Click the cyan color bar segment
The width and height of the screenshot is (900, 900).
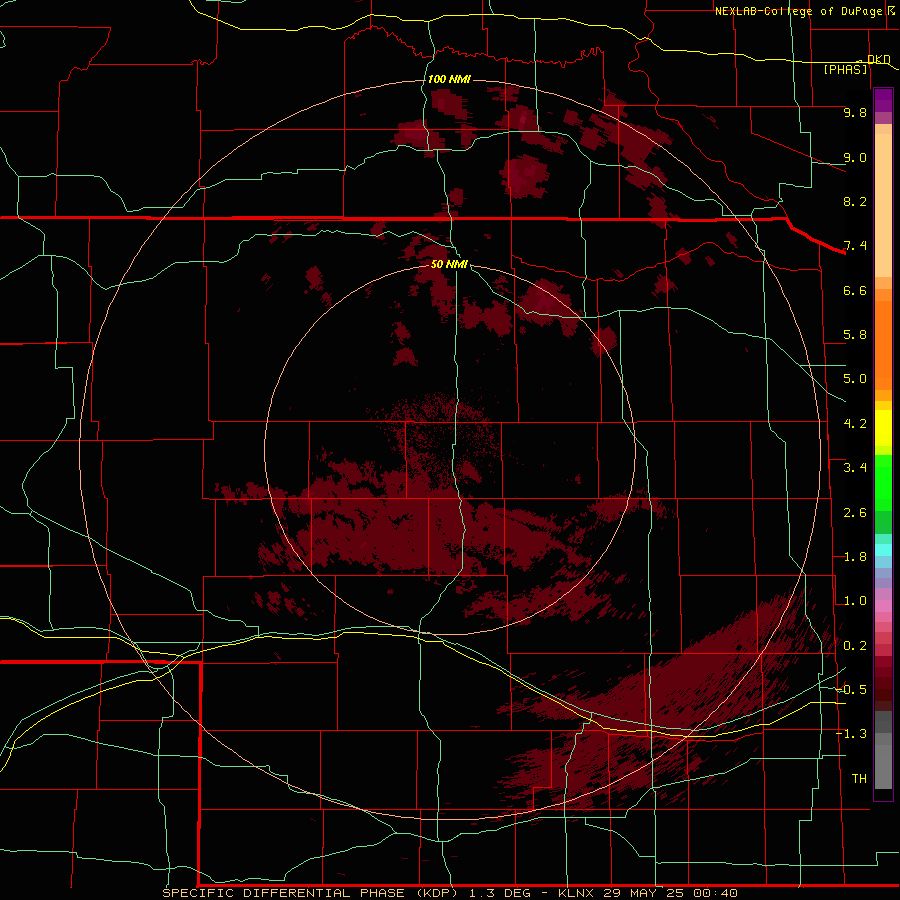(883, 550)
